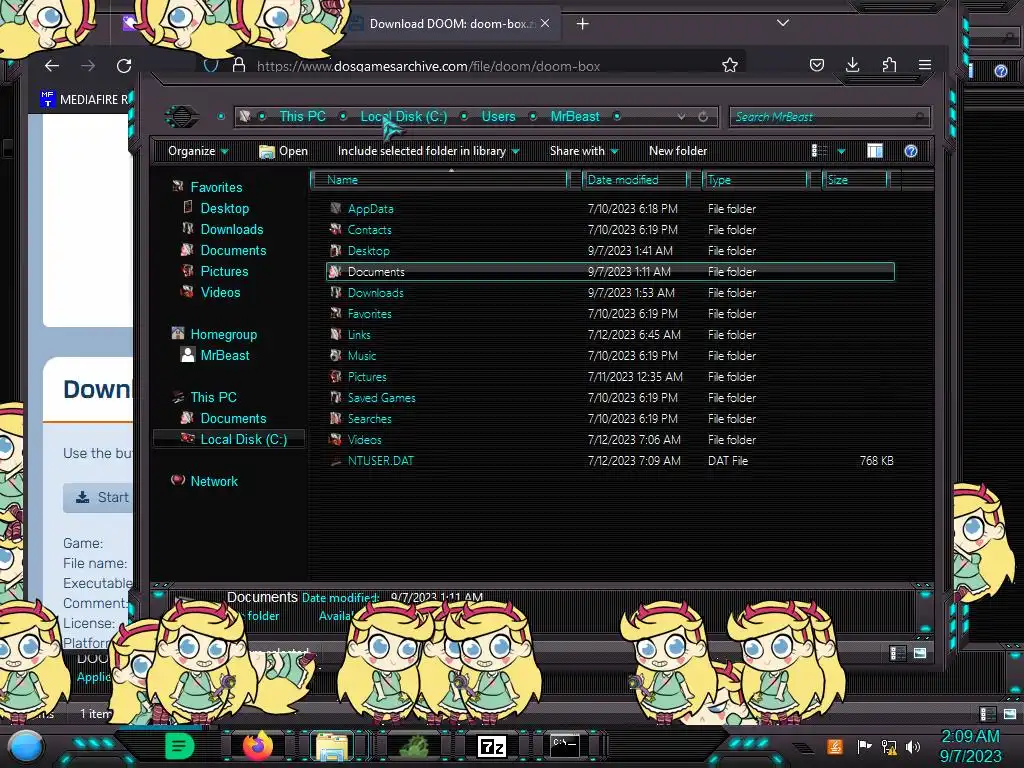Open 7-Zip from the taskbar

(x=491, y=746)
